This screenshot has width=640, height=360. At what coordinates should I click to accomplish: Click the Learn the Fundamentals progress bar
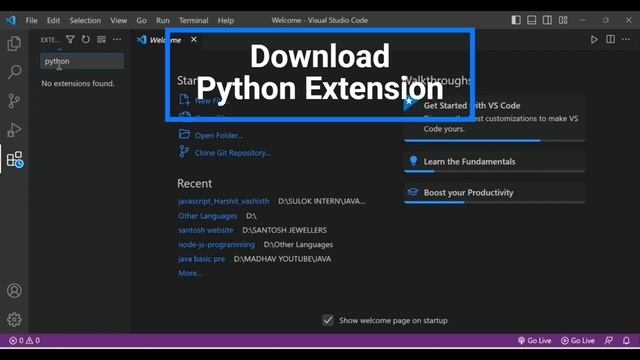pyautogui.click(x=494, y=171)
